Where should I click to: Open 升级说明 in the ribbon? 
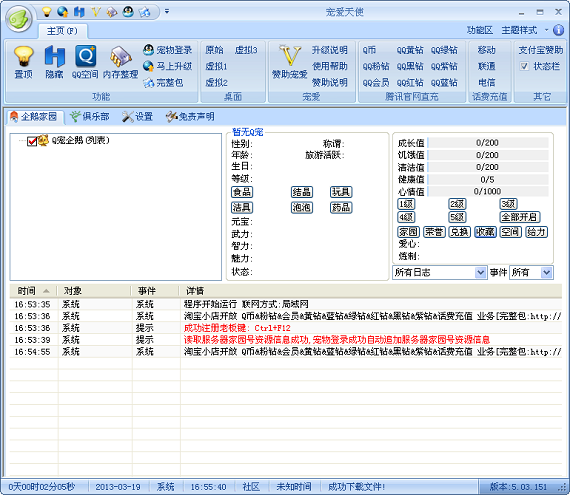tap(329, 50)
